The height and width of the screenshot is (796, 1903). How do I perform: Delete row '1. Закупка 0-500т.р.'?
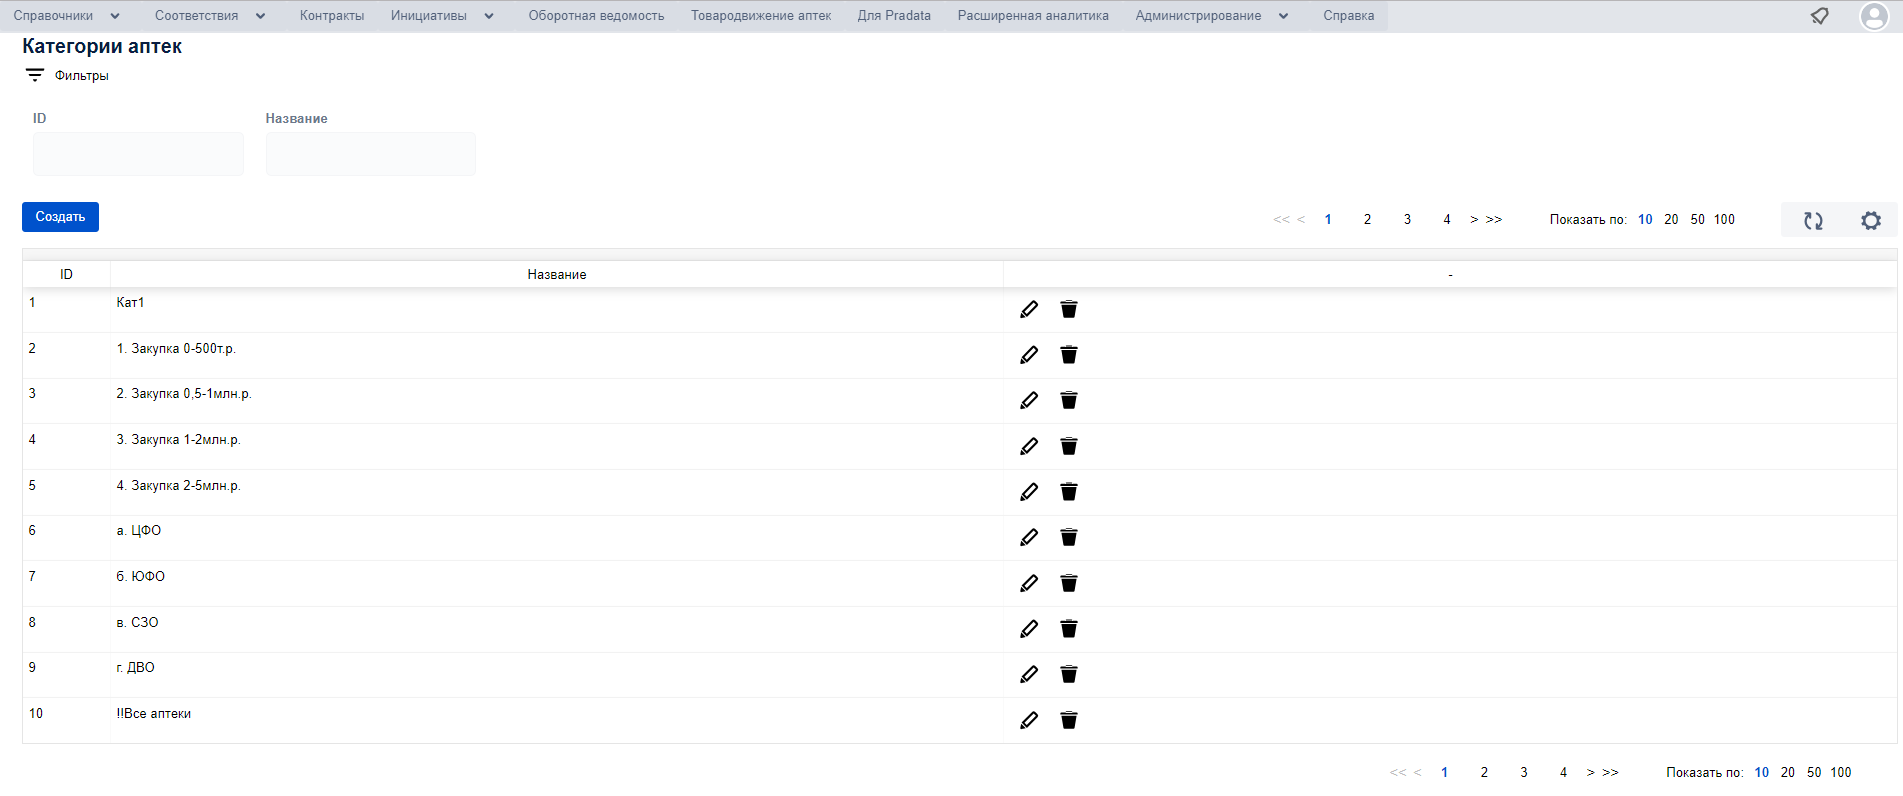click(1069, 355)
